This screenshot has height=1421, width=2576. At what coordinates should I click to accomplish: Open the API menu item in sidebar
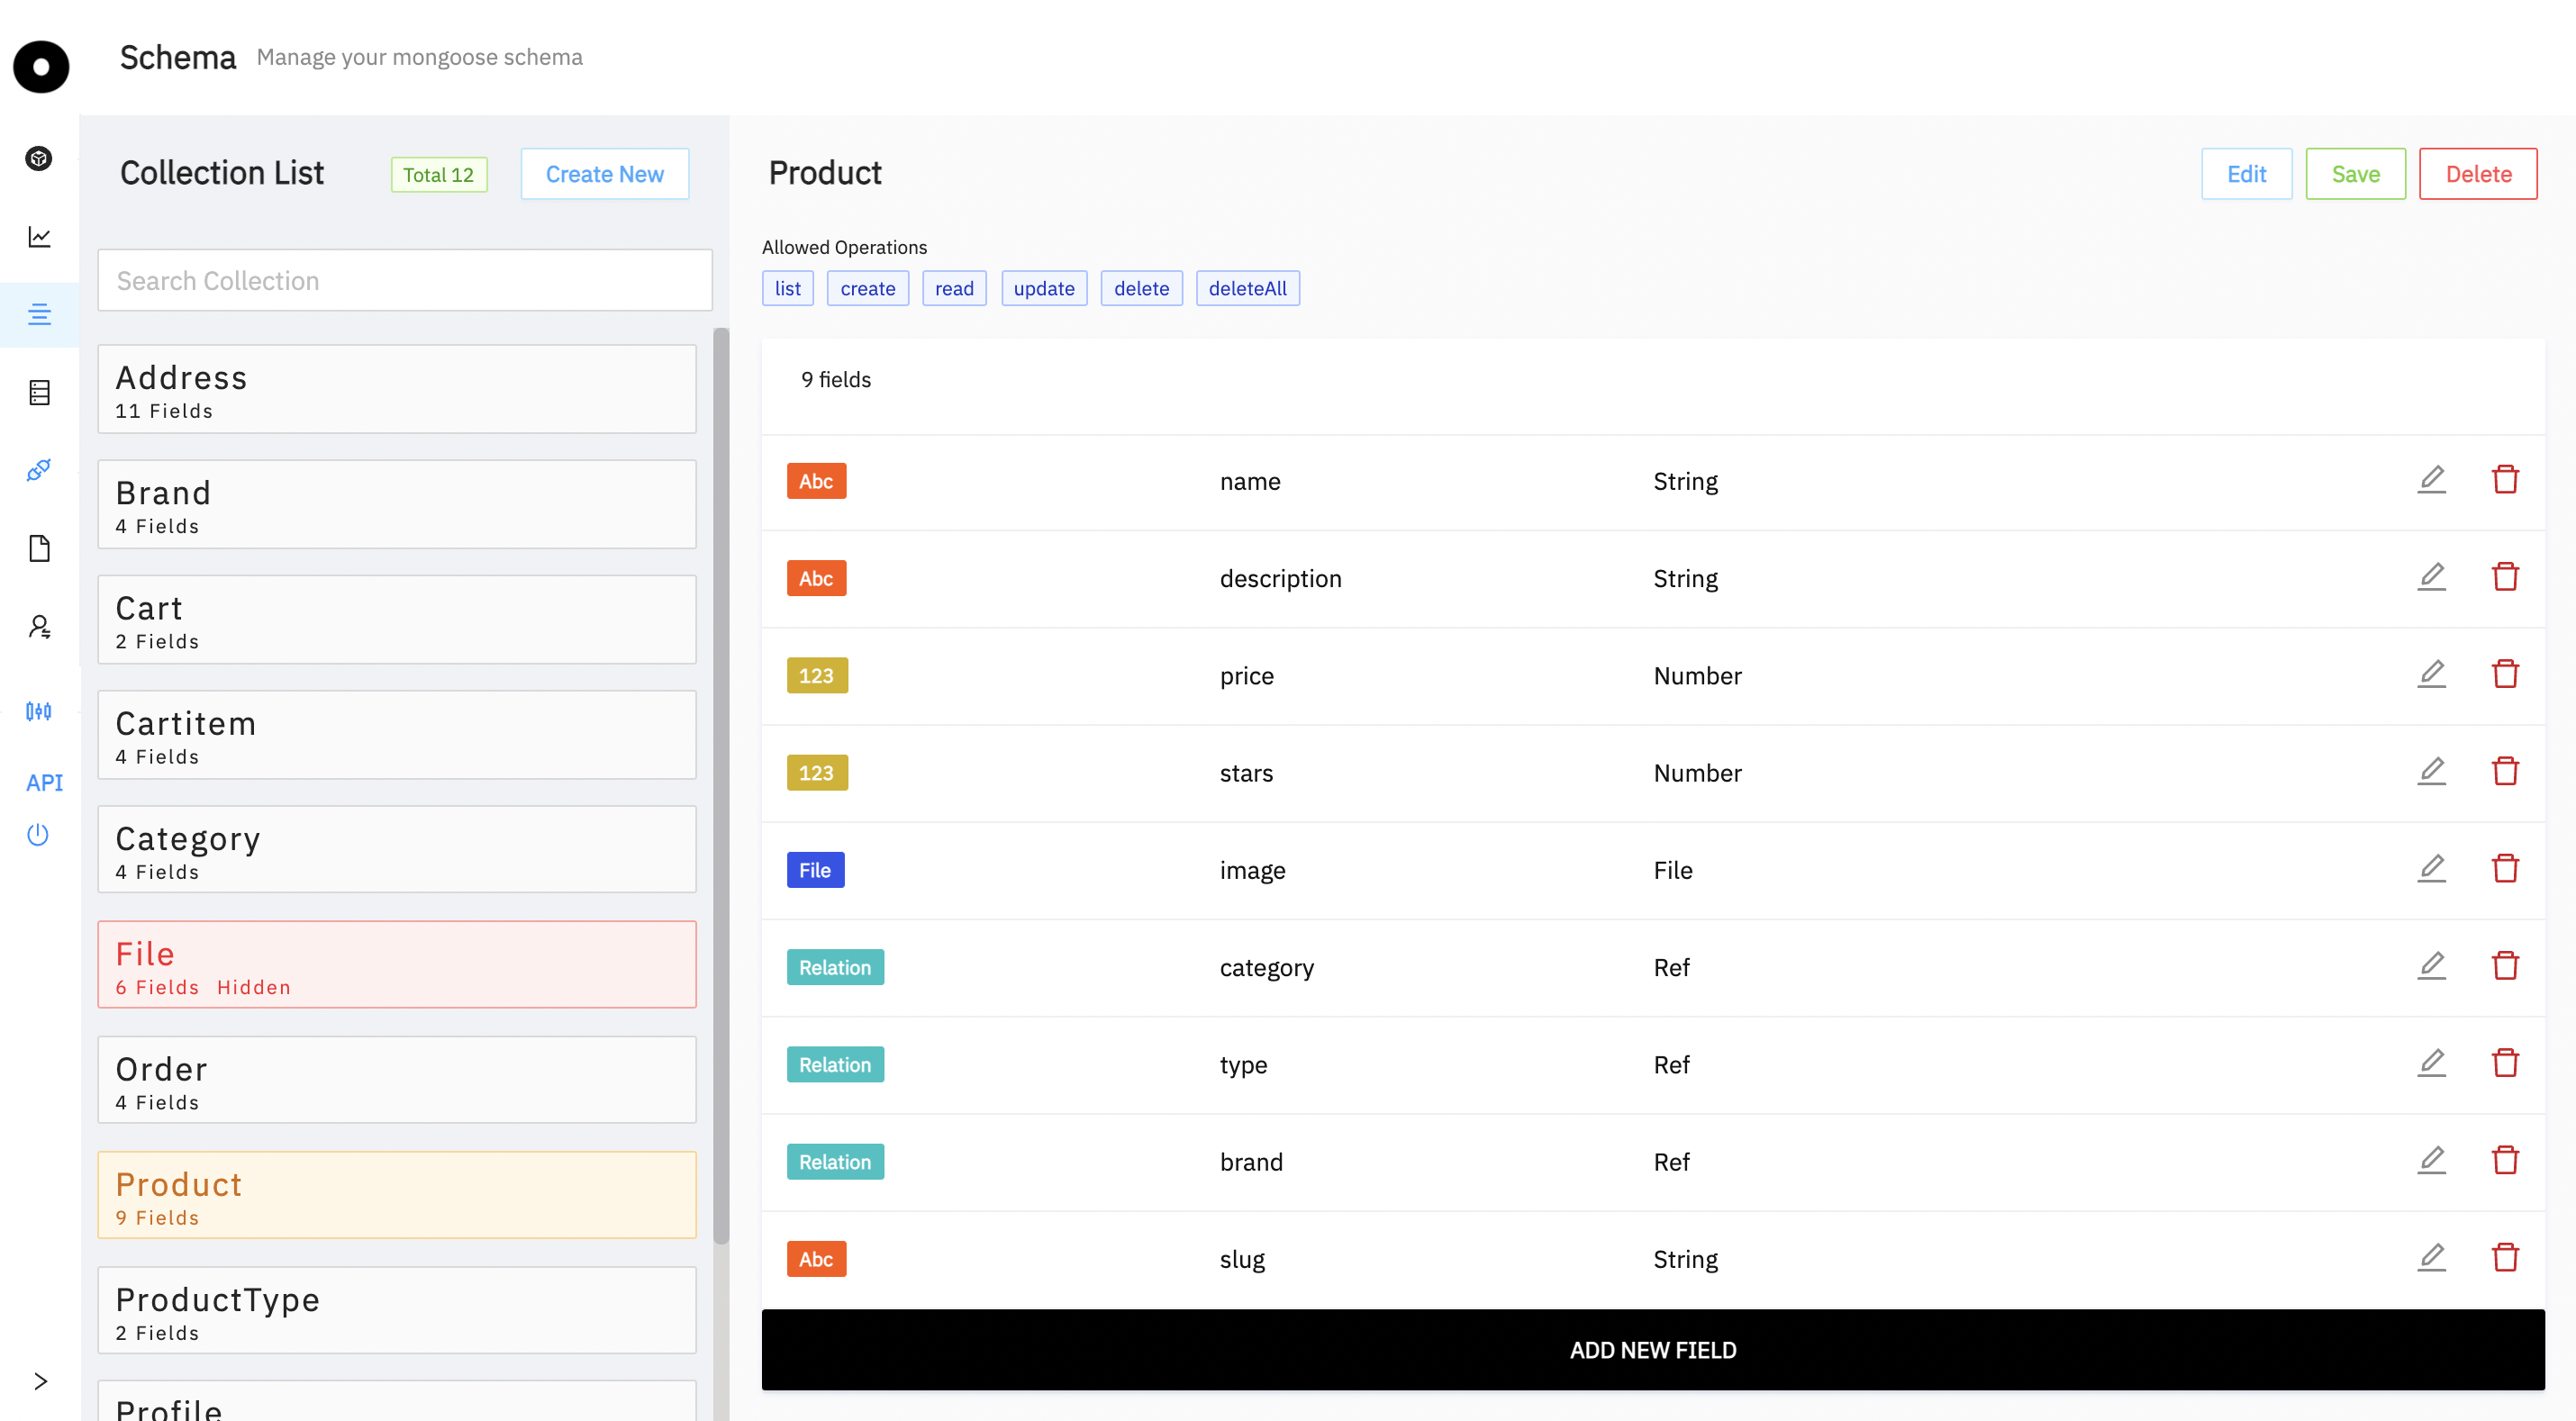44,783
